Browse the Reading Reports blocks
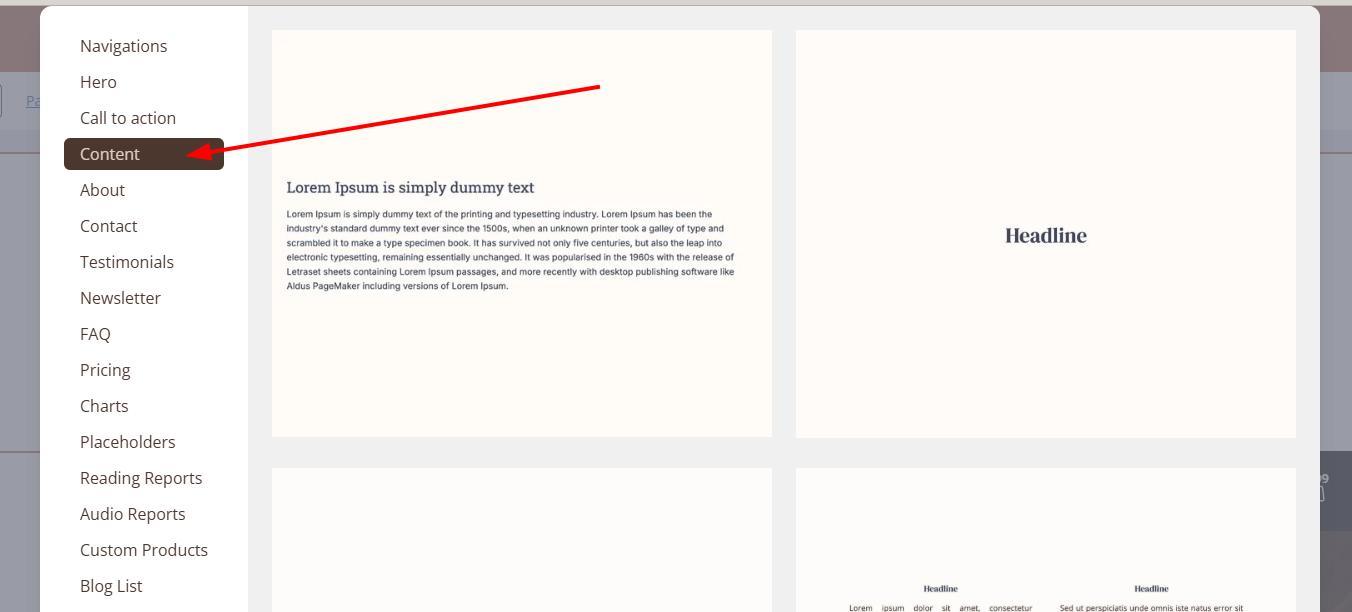 pyautogui.click(x=141, y=478)
